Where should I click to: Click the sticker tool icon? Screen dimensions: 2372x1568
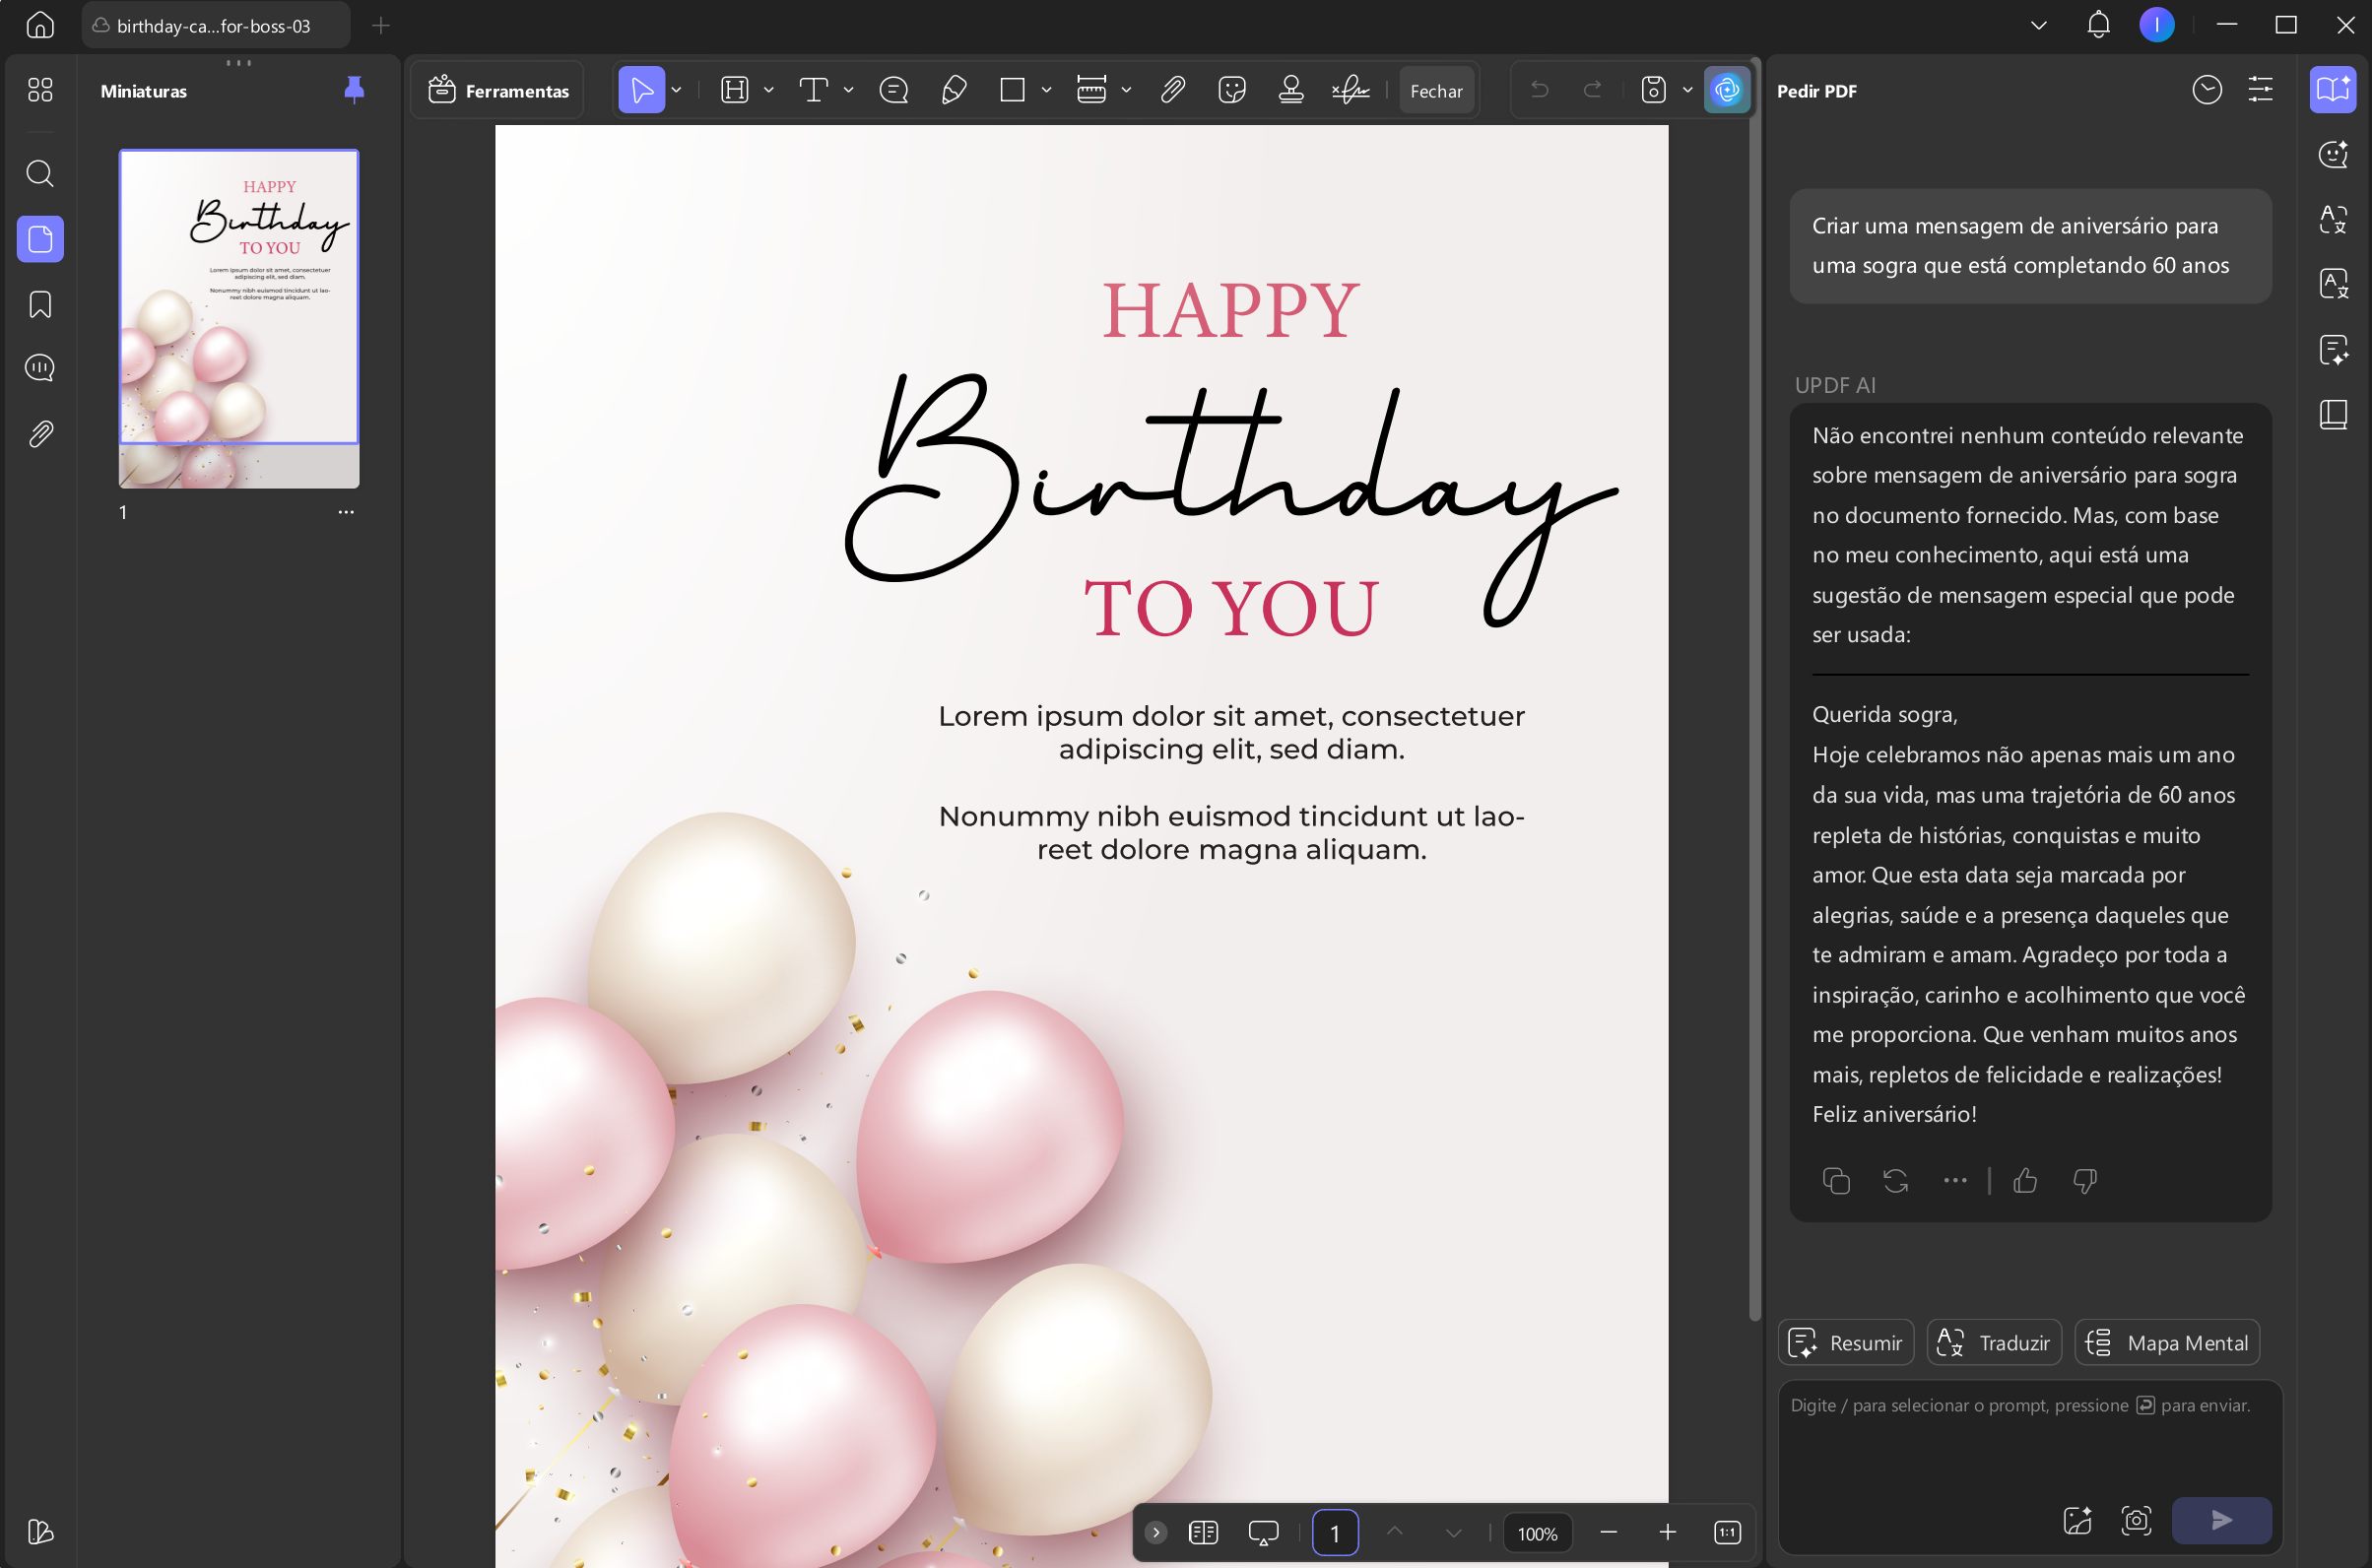(1232, 90)
